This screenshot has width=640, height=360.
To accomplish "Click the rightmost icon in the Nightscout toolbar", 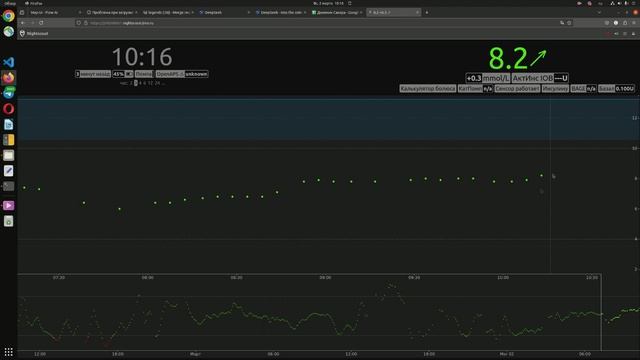I will (633, 34).
